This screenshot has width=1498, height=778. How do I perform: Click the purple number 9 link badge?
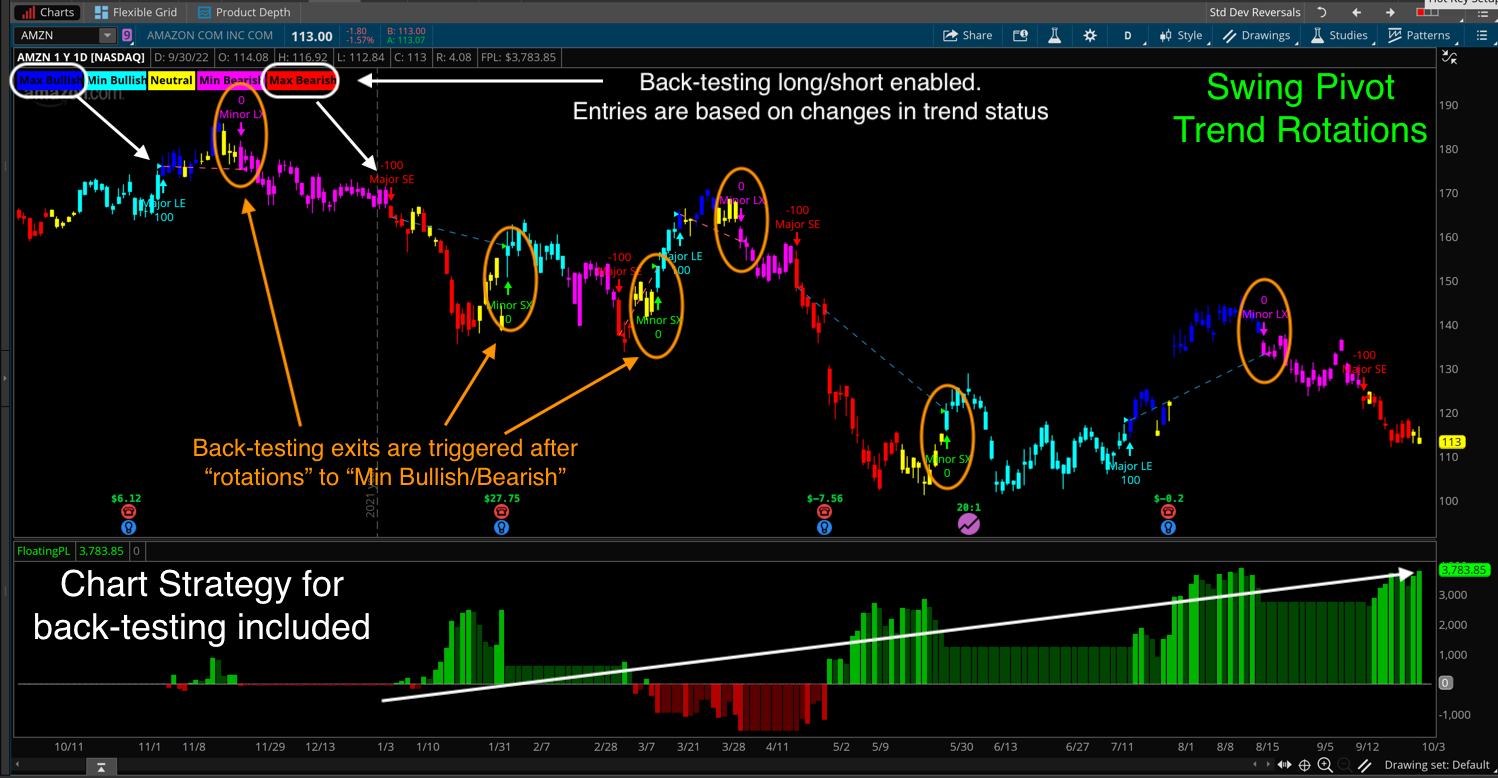126,35
